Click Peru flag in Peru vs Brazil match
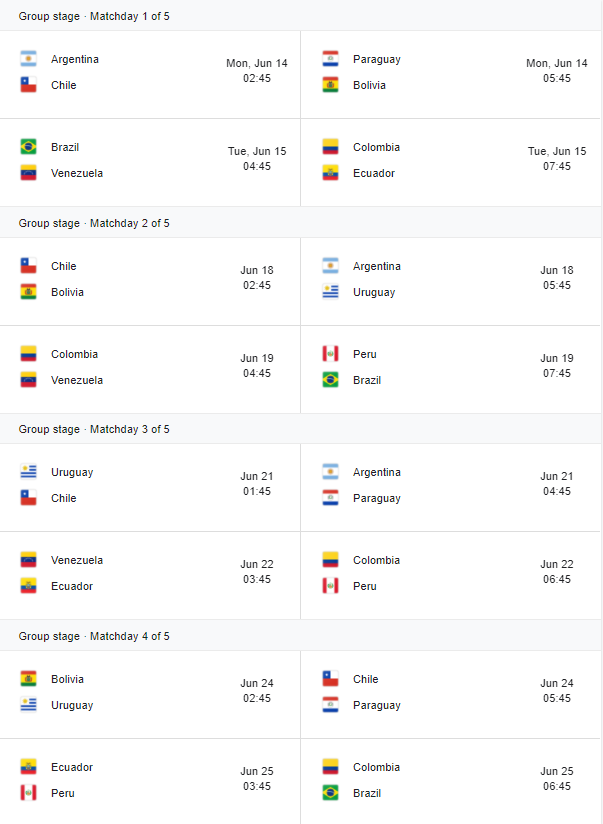This screenshot has width=603, height=824. tap(330, 354)
